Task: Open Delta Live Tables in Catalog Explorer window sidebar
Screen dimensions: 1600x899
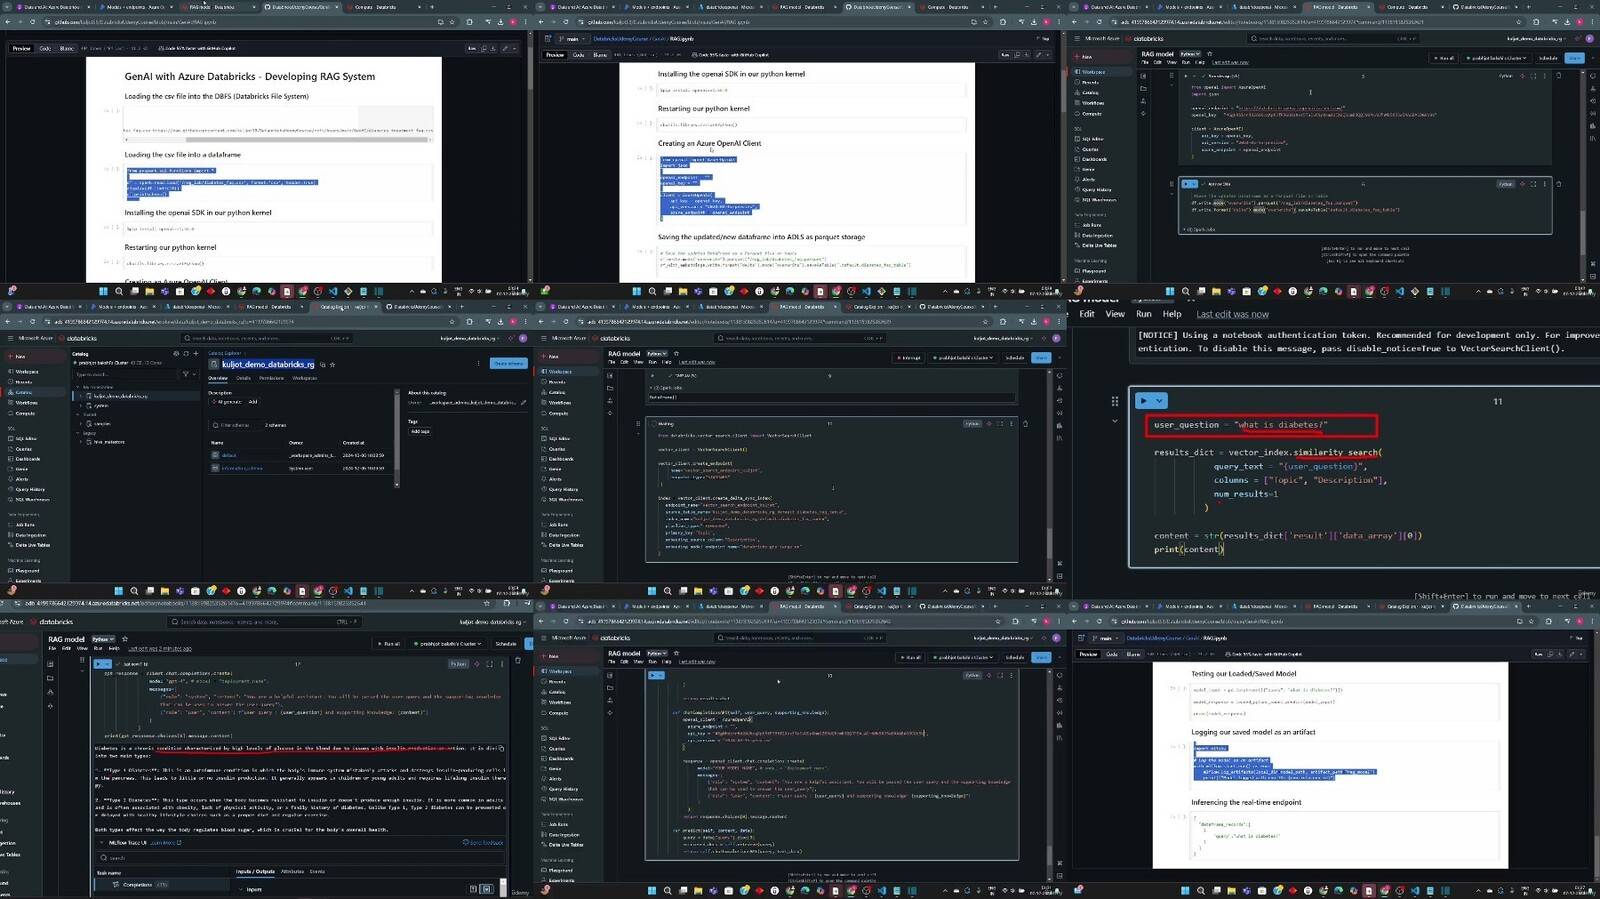Action: pyautogui.click(x=31, y=545)
